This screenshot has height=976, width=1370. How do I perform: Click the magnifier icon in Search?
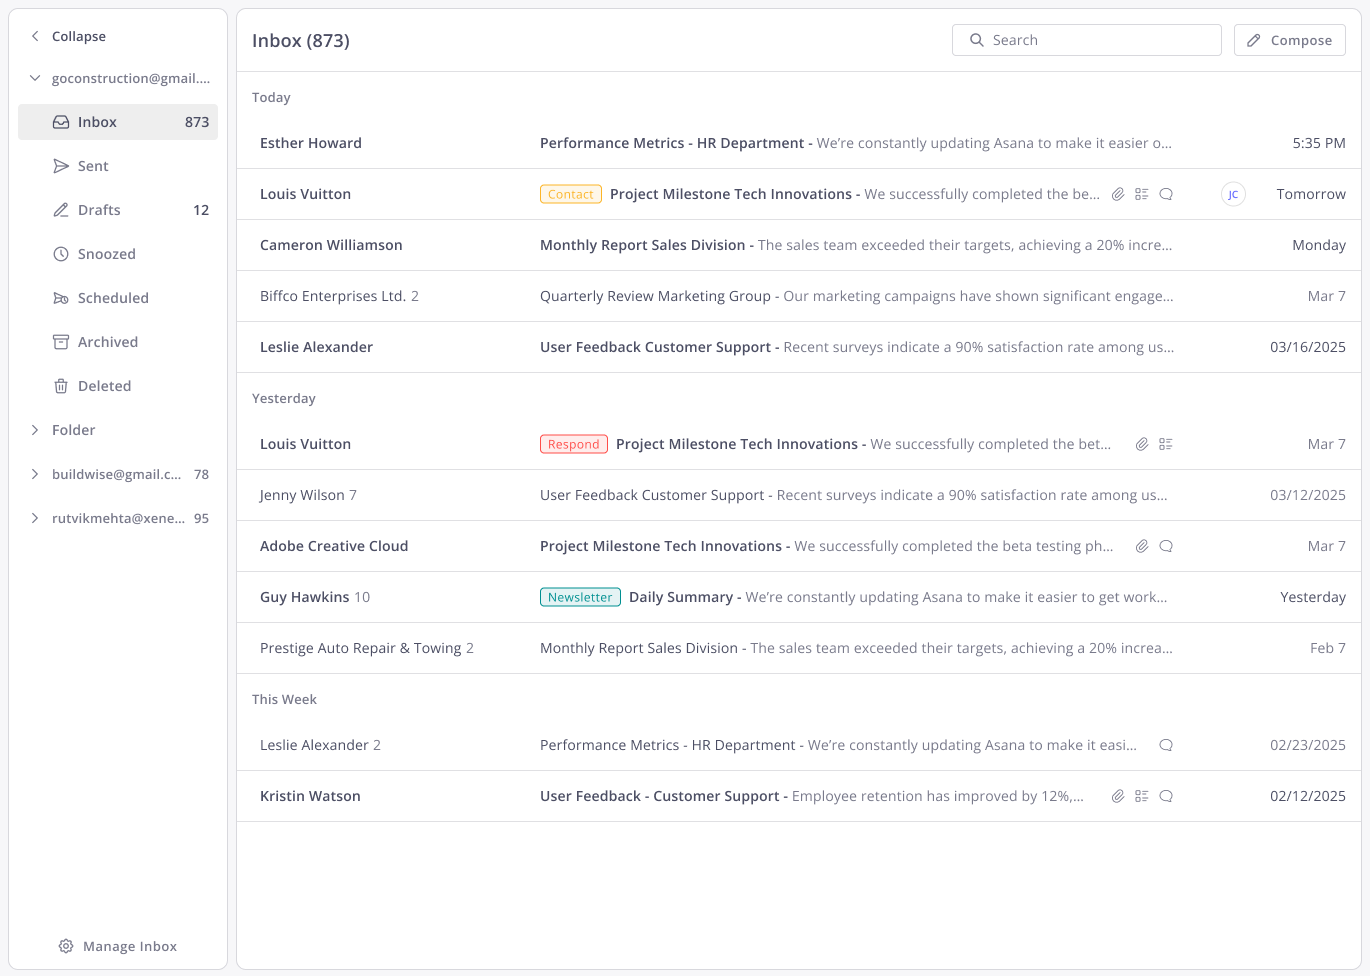[x=976, y=40]
